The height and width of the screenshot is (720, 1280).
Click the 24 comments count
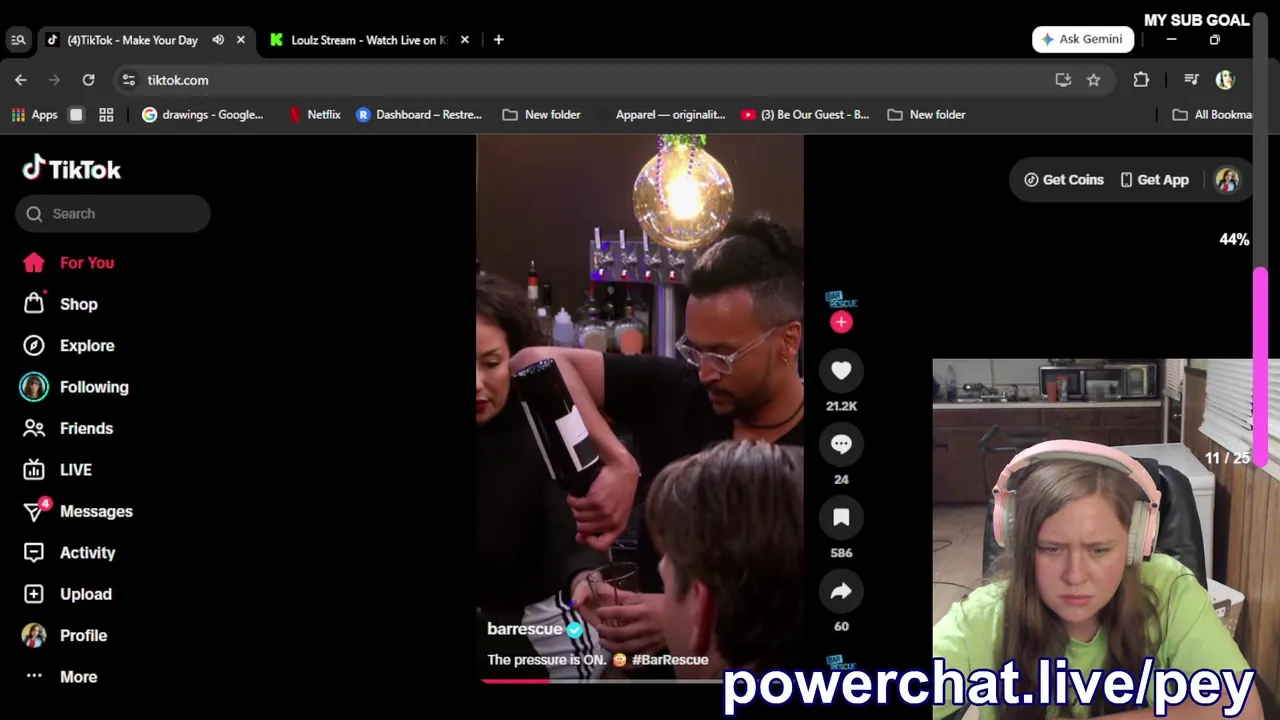841,479
